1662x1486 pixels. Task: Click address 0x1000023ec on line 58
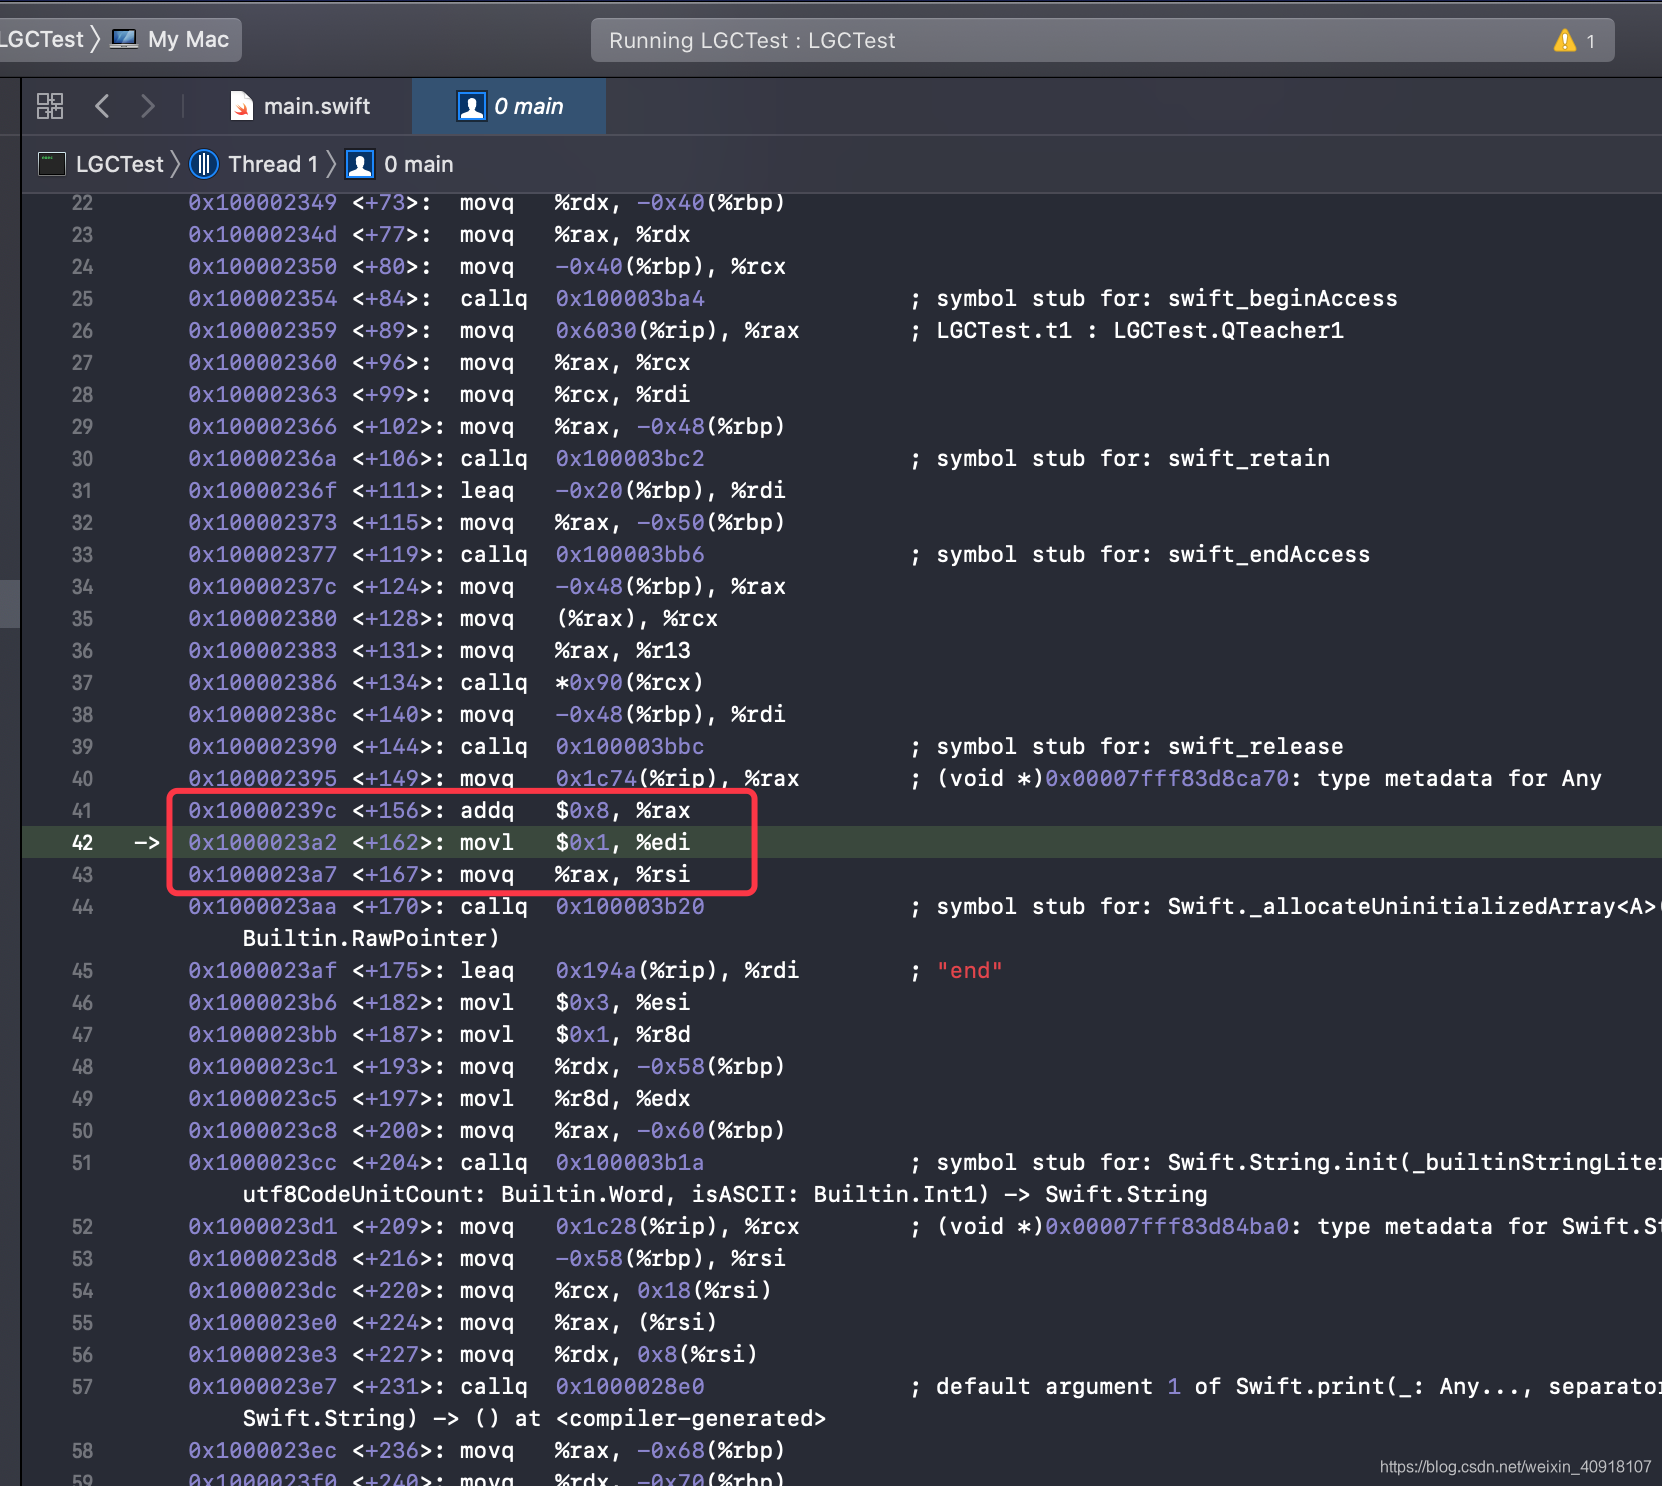tap(262, 1451)
